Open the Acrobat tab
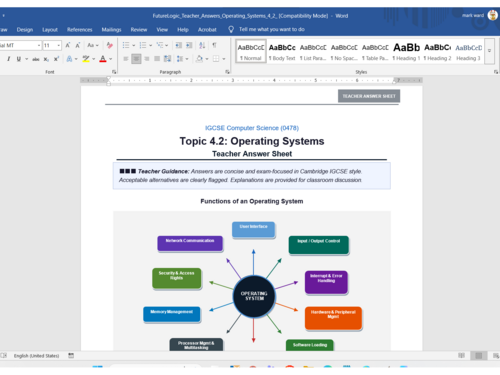Viewport: 500px width, 375px height. coord(207,30)
